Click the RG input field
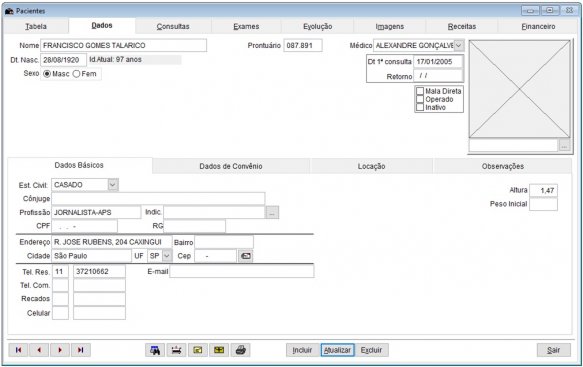The height and width of the screenshot is (367, 583). click(x=194, y=226)
